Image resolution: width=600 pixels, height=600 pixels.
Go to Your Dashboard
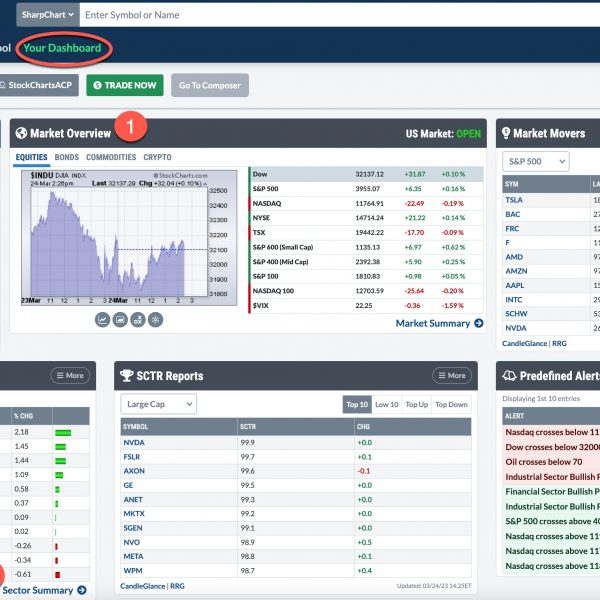(x=62, y=48)
